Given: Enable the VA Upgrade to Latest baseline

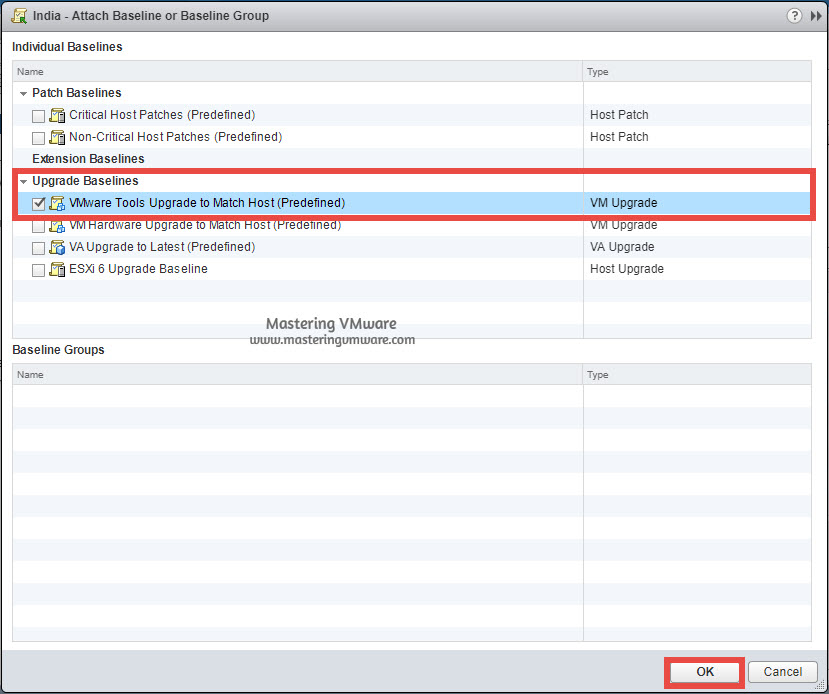Looking at the screenshot, I should click(x=37, y=247).
